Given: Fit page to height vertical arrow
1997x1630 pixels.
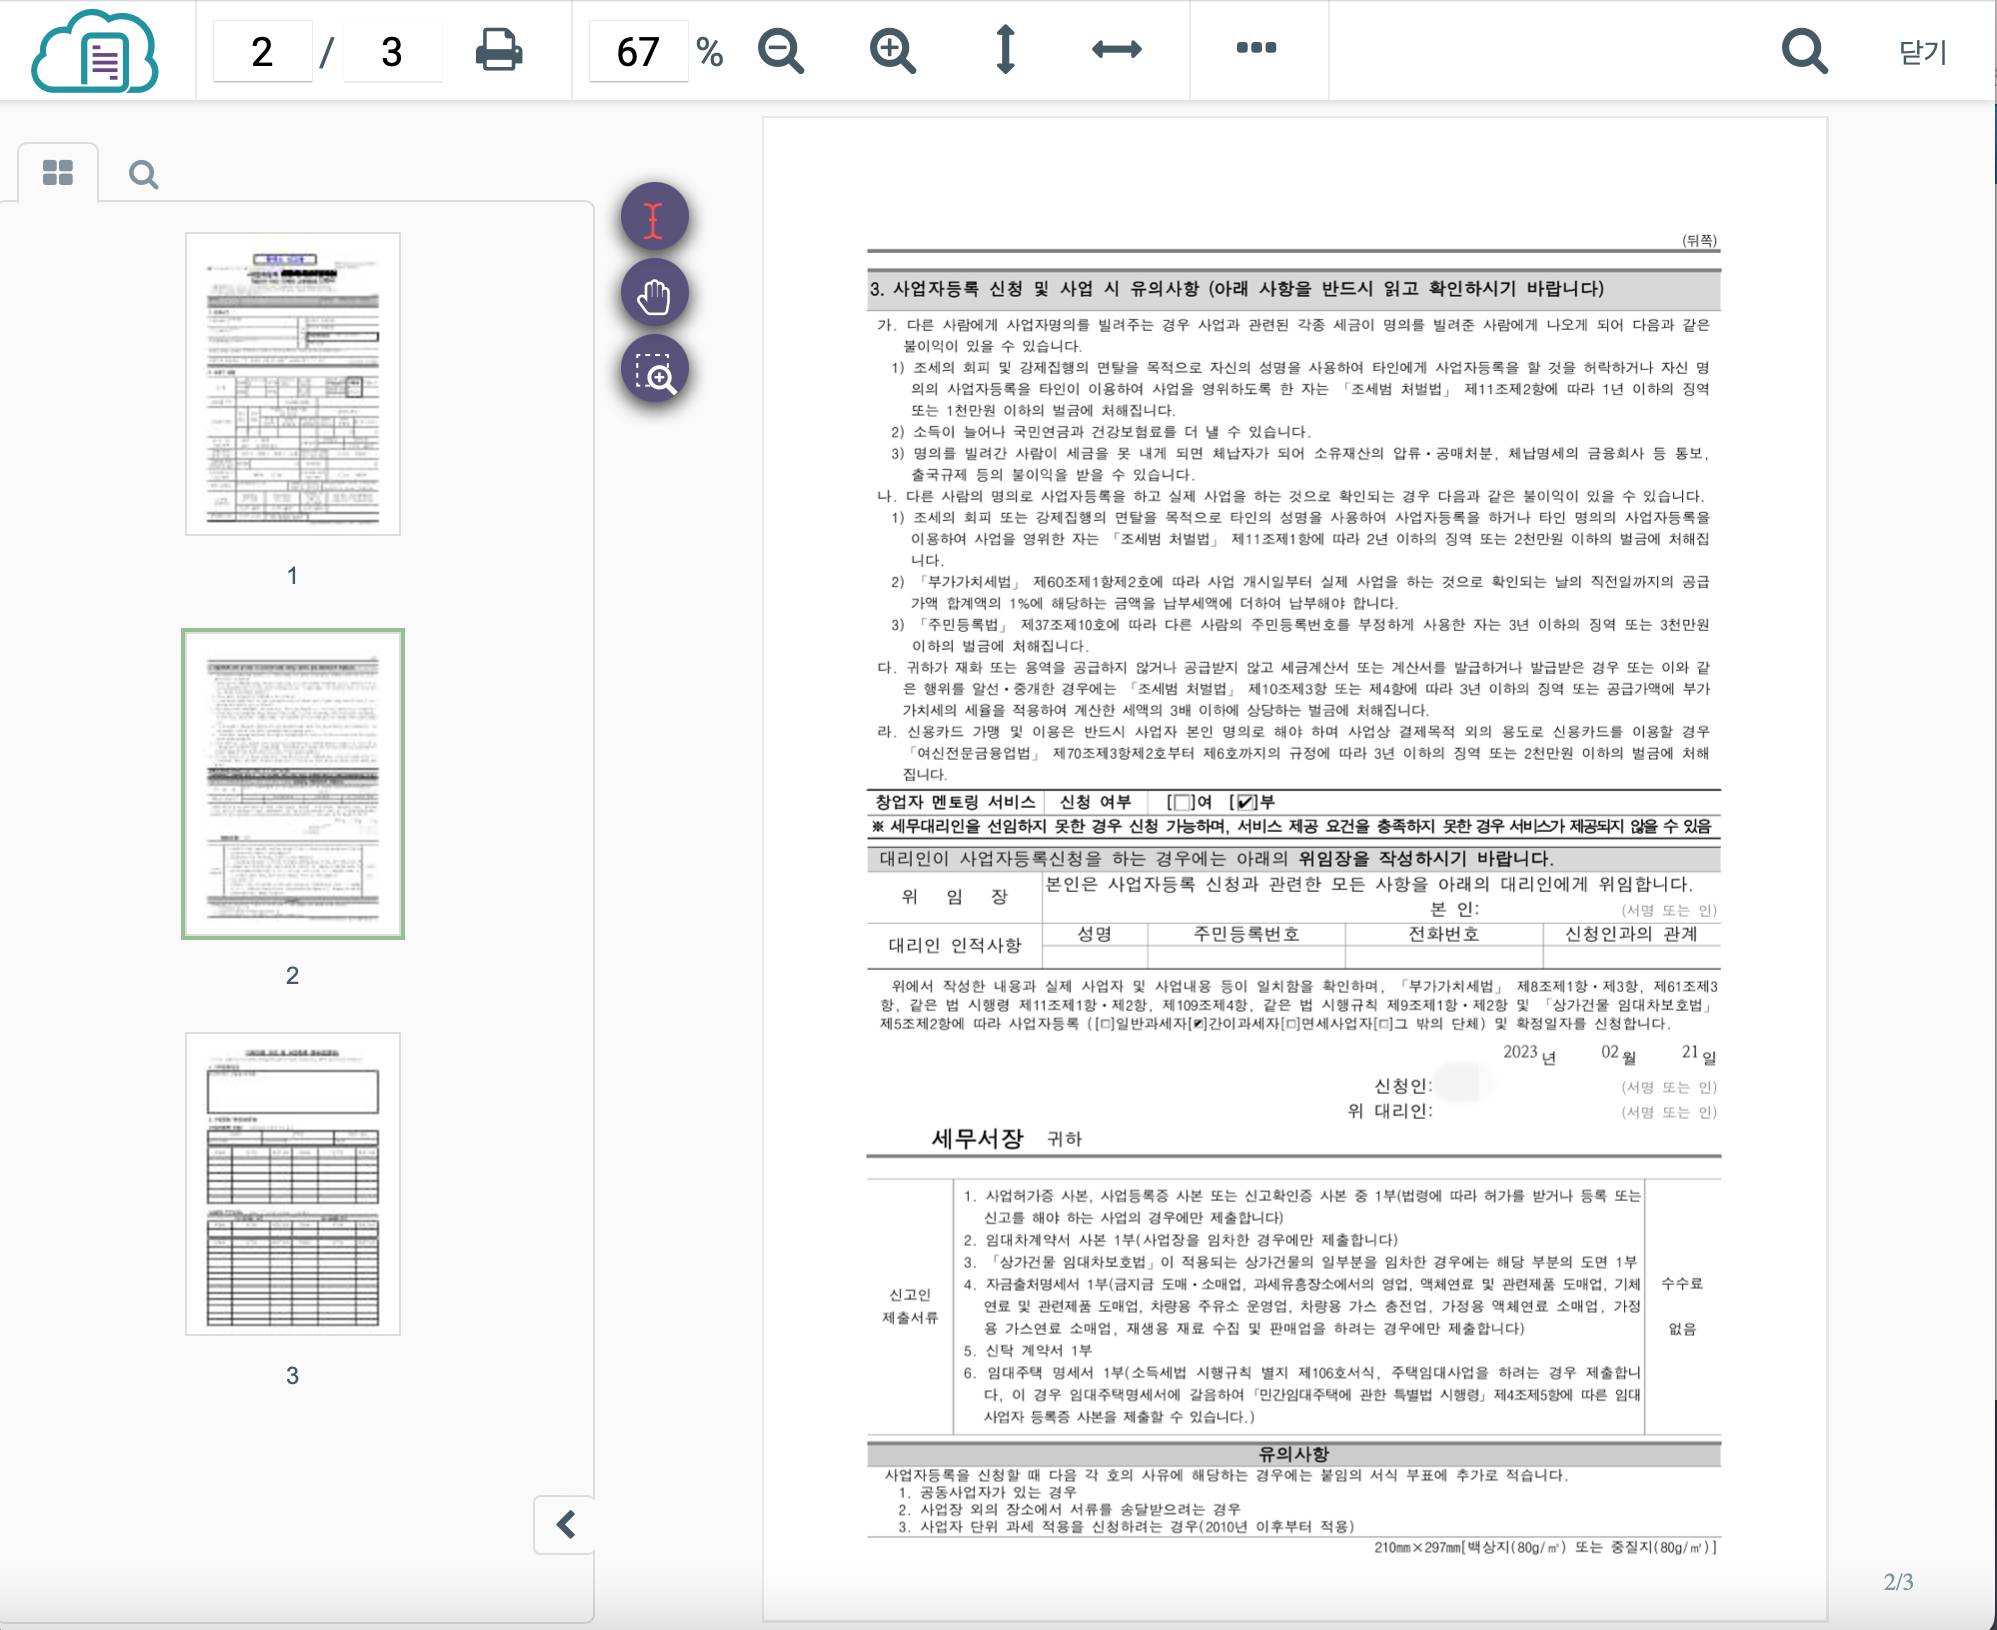Looking at the screenshot, I should point(1006,50).
